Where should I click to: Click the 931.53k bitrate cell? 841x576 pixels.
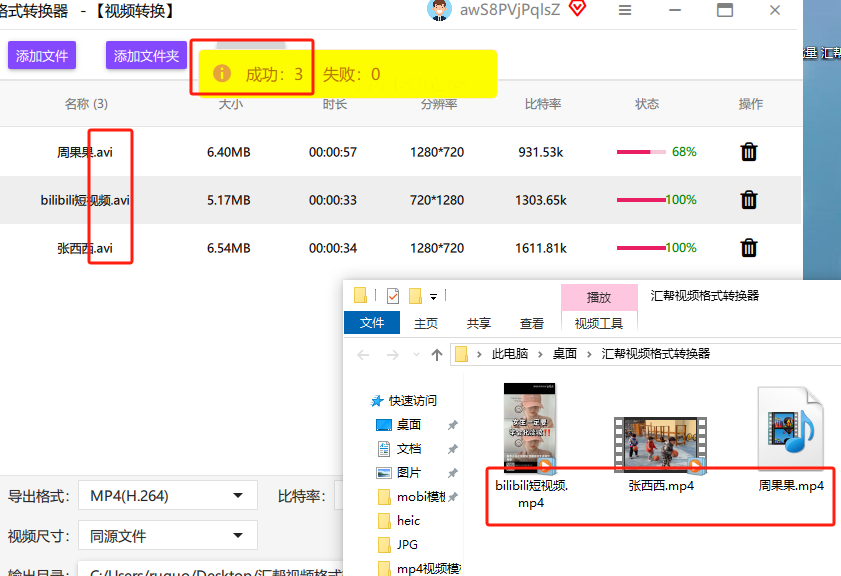click(x=541, y=152)
